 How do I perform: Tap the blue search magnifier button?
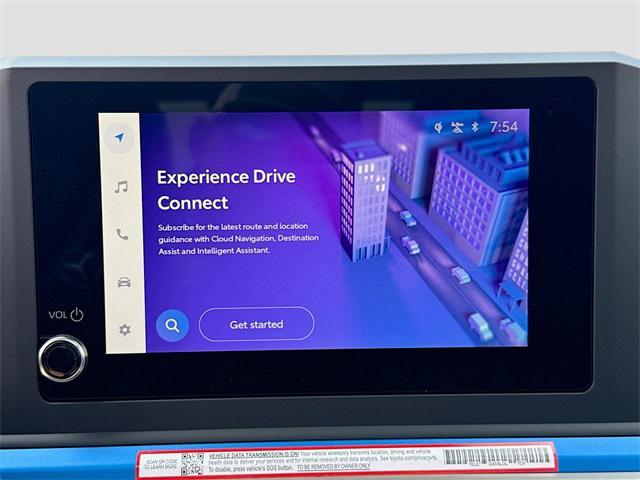tap(172, 325)
